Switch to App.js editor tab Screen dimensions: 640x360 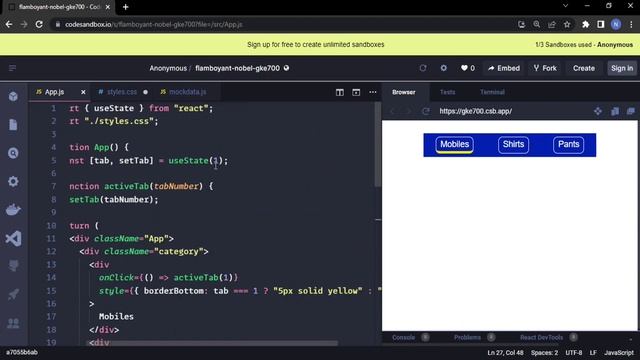click(x=54, y=92)
